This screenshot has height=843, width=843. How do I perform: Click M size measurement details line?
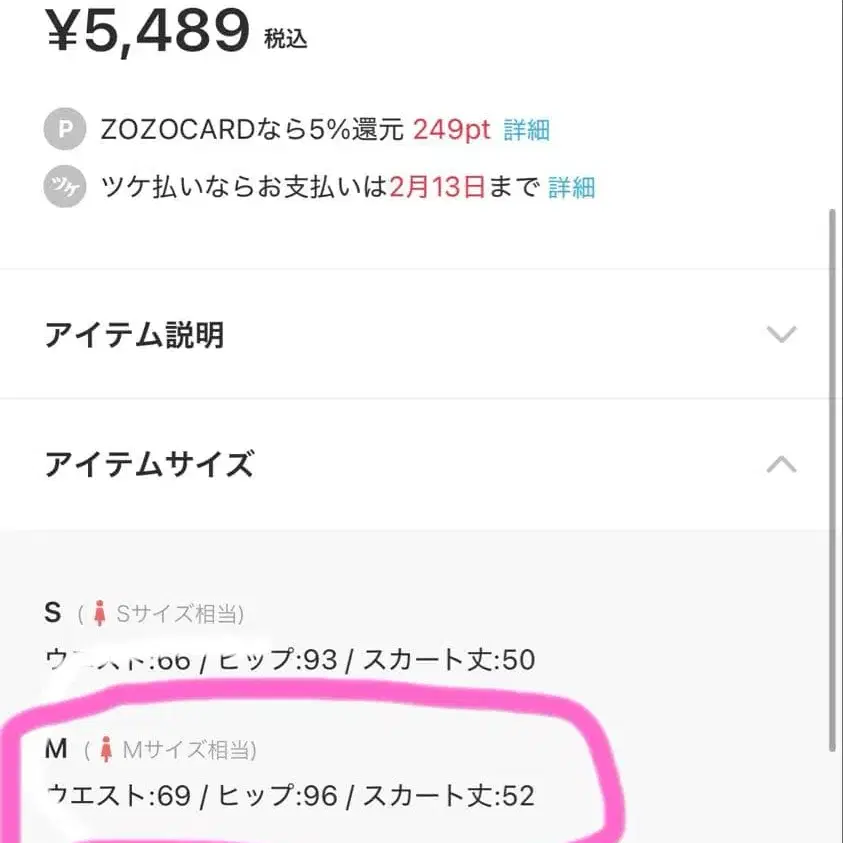[x=293, y=797]
